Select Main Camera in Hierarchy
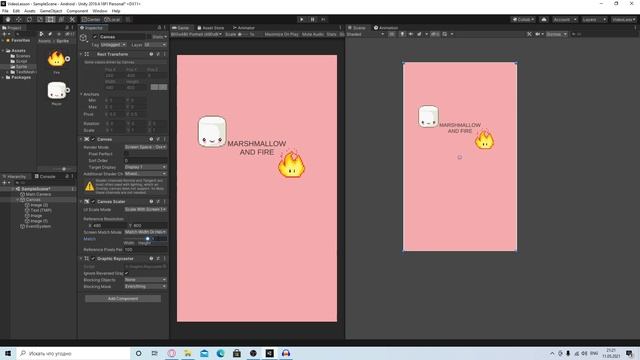This screenshot has width=640, height=360. [x=36, y=194]
